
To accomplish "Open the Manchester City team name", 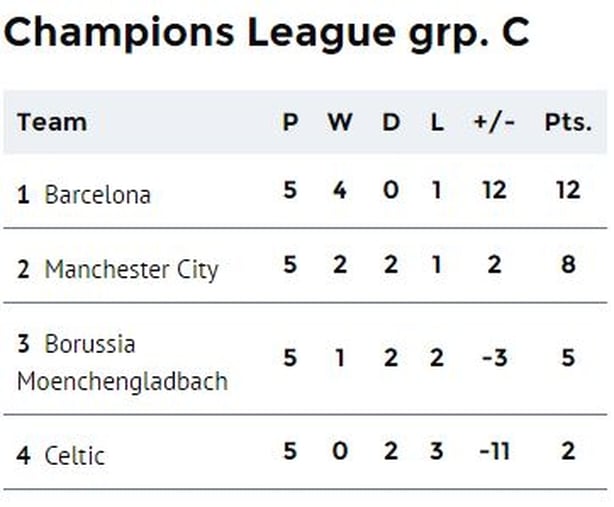I will pyautogui.click(x=131, y=270).
